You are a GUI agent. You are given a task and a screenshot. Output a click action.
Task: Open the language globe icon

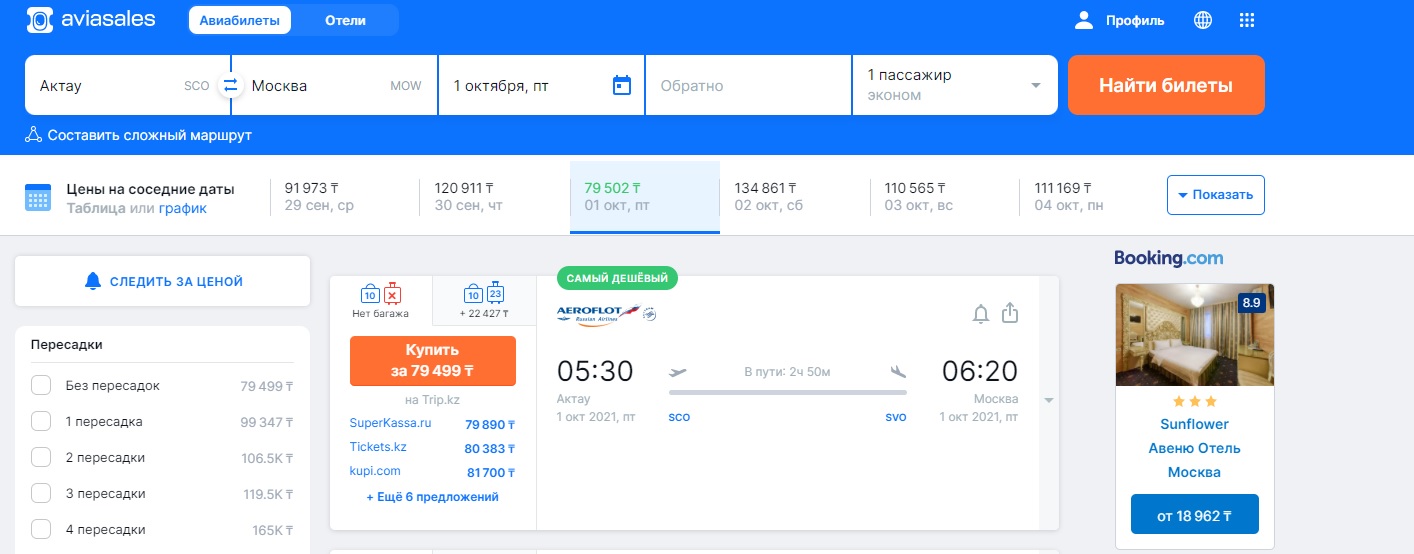[x=1203, y=20]
